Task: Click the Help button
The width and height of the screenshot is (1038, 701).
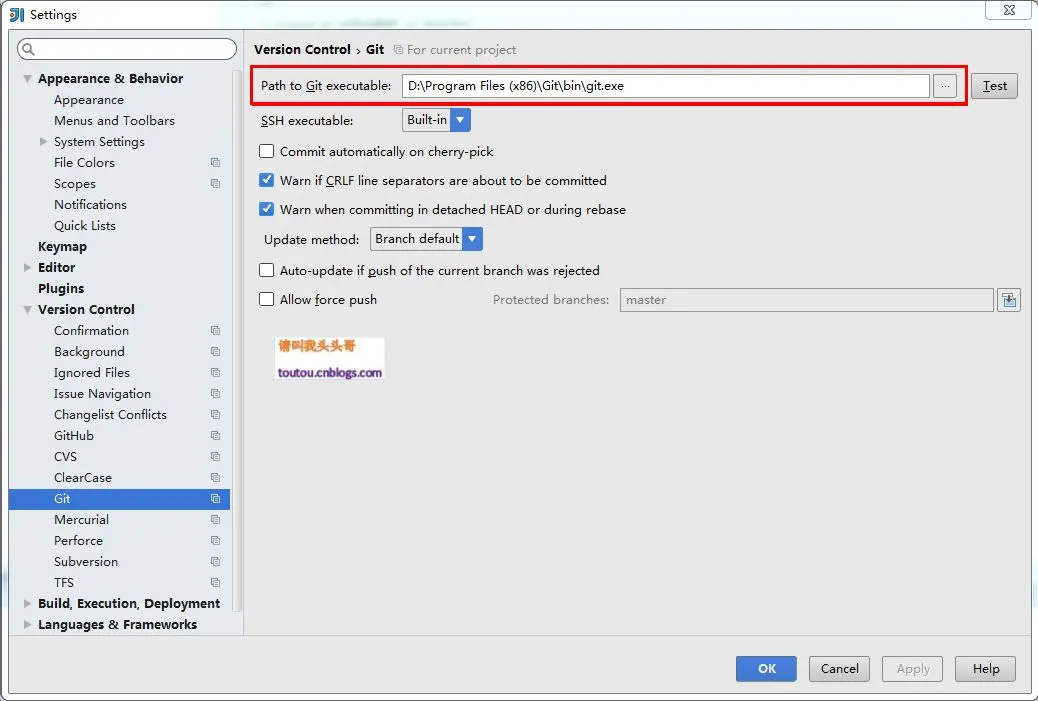Action: point(986,669)
